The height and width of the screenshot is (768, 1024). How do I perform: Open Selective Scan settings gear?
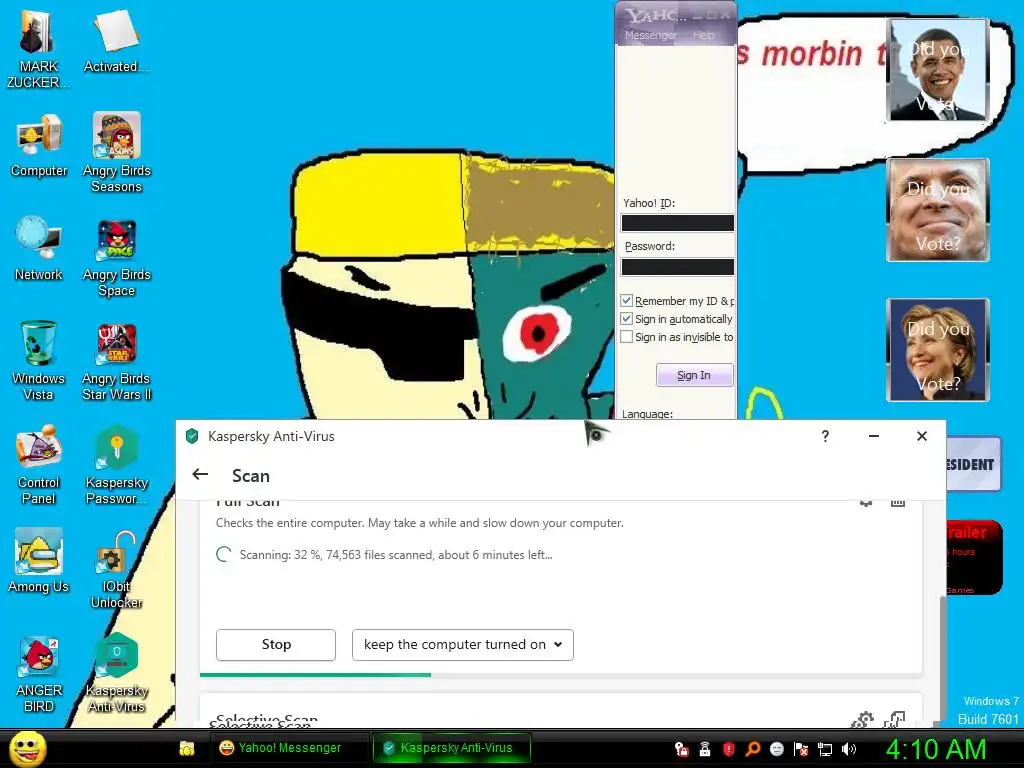[x=862, y=720]
